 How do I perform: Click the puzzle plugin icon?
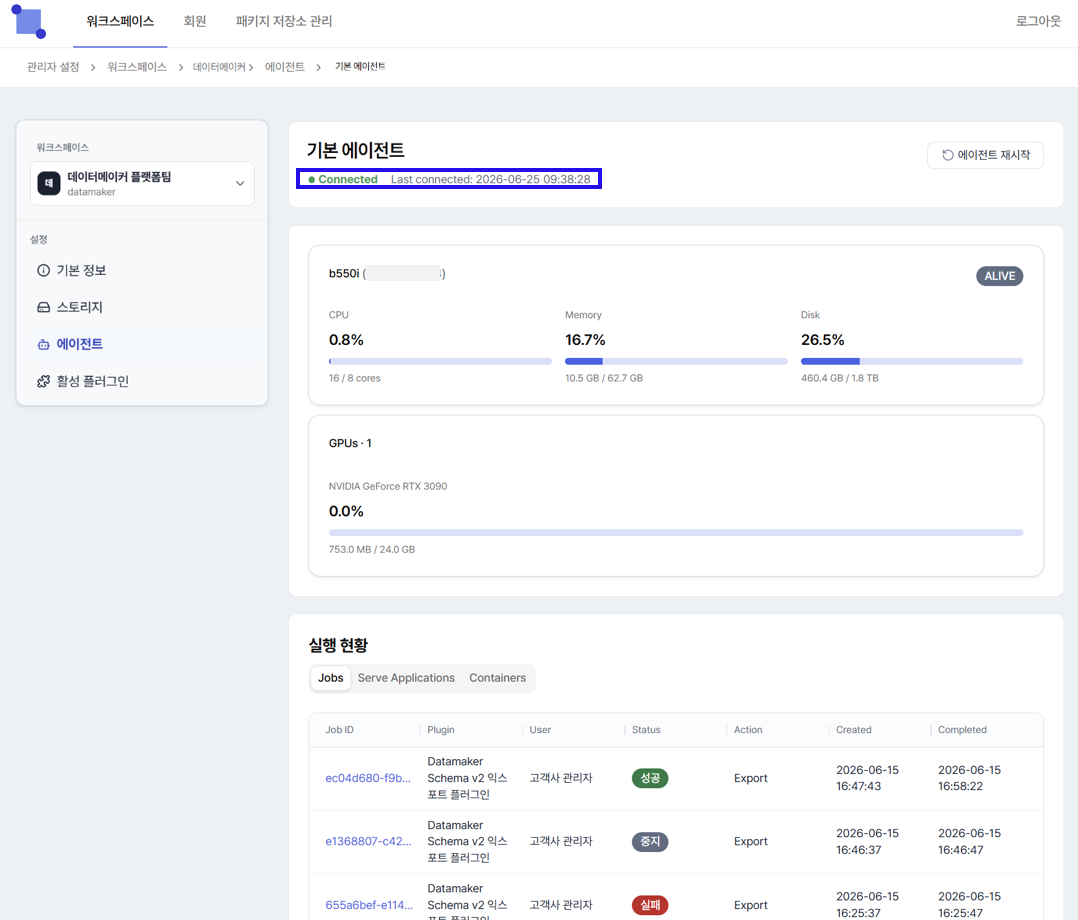coord(43,381)
